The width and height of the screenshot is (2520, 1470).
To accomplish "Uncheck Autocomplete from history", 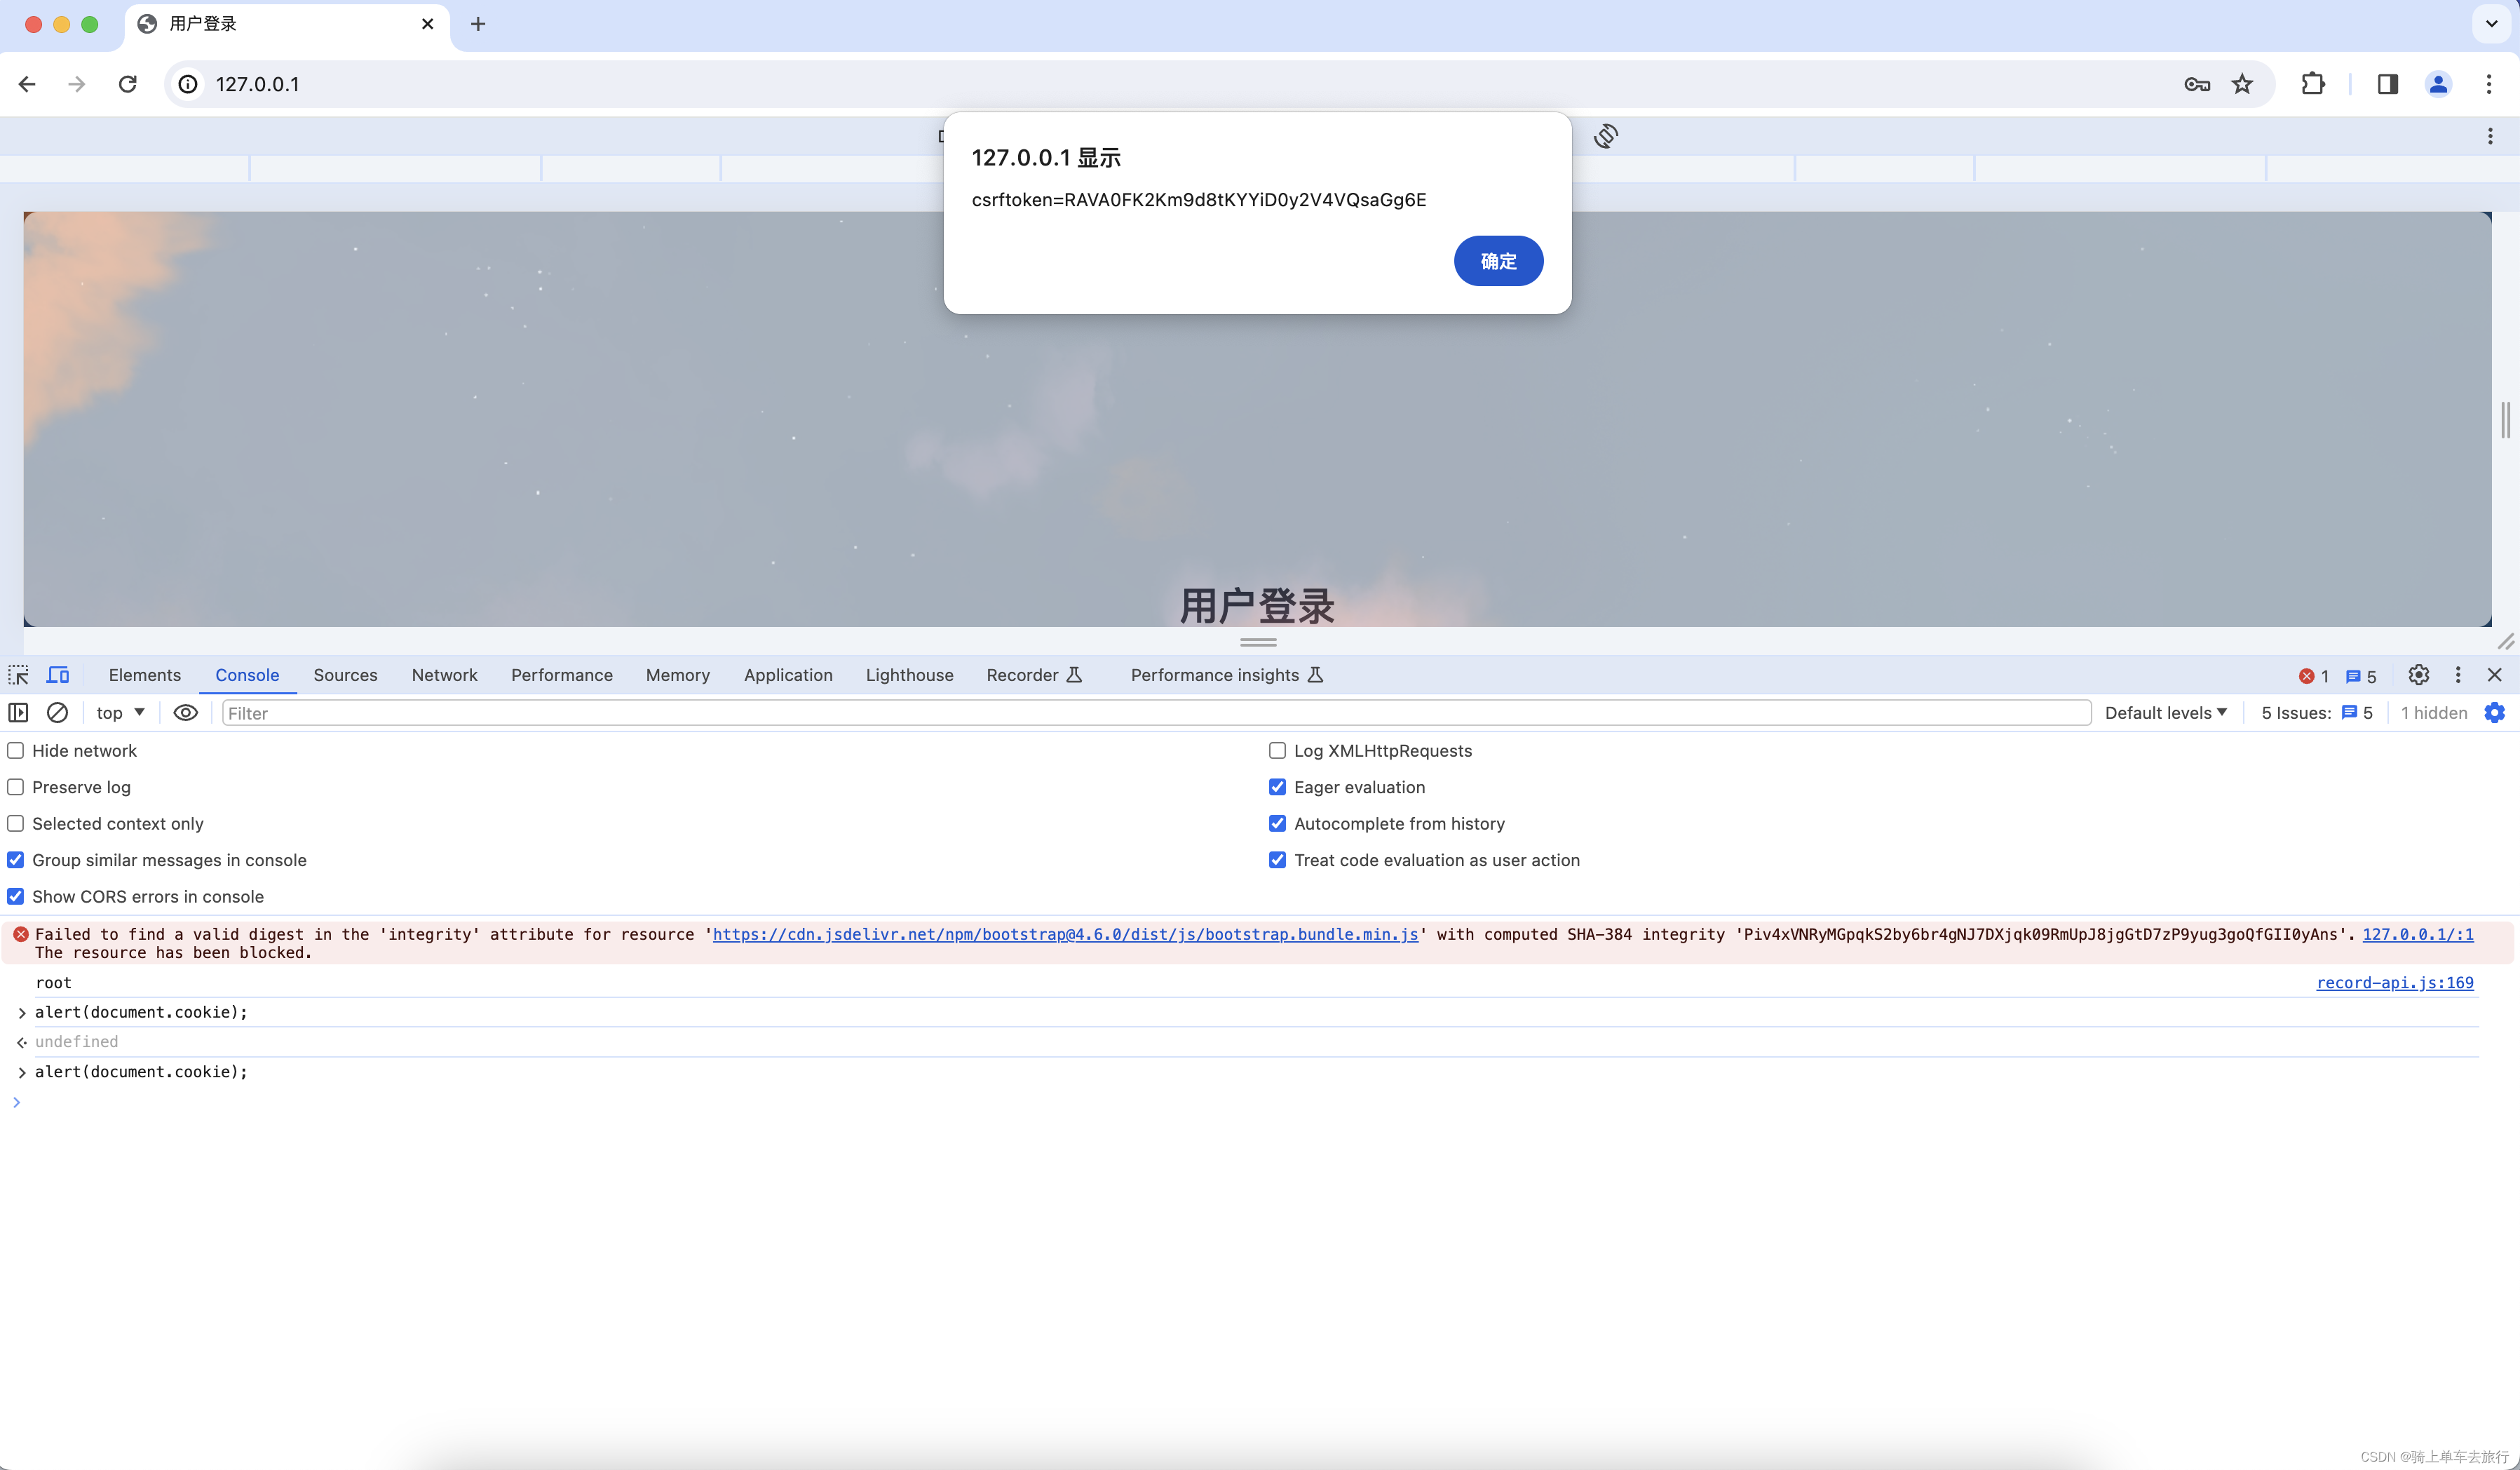I will 1277,823.
